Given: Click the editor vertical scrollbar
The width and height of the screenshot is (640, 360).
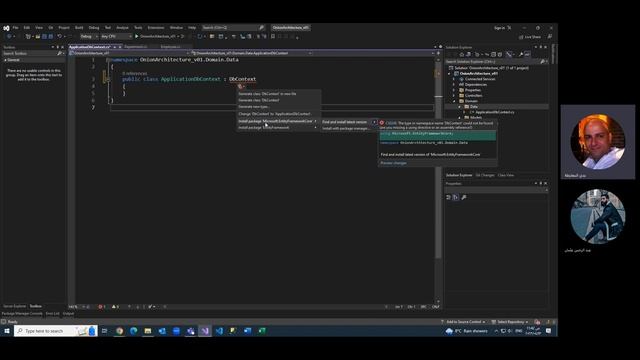Looking at the screenshot, I should point(438,180).
